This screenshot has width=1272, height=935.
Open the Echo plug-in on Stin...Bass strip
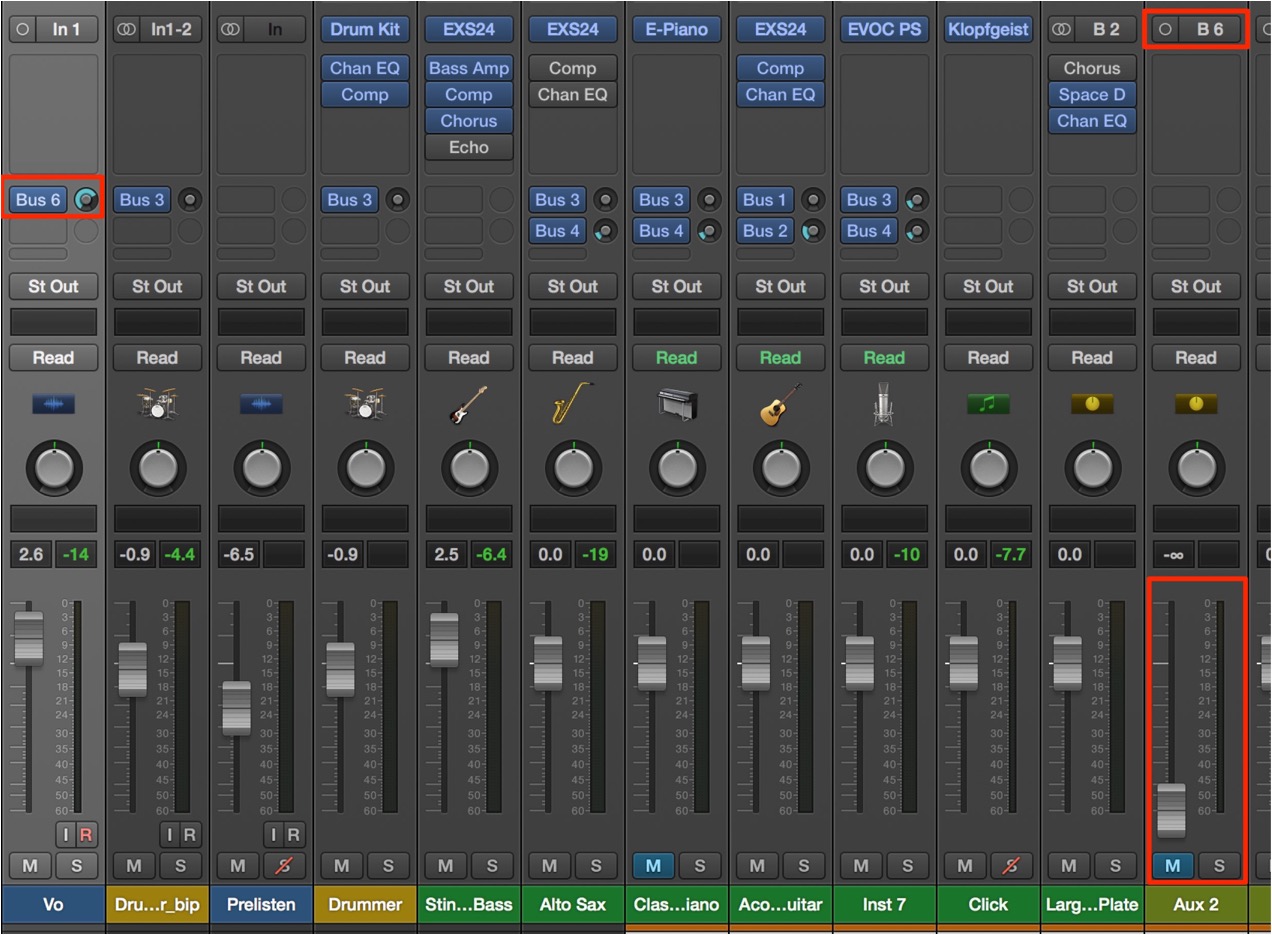(469, 147)
